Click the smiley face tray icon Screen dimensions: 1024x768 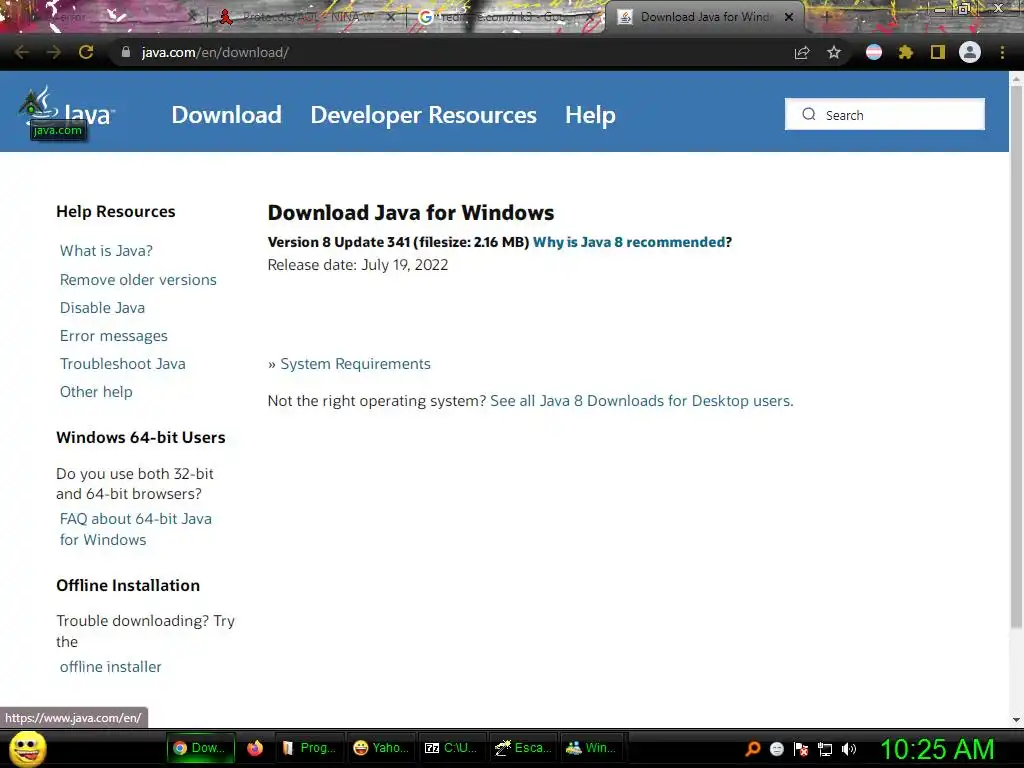coord(776,749)
